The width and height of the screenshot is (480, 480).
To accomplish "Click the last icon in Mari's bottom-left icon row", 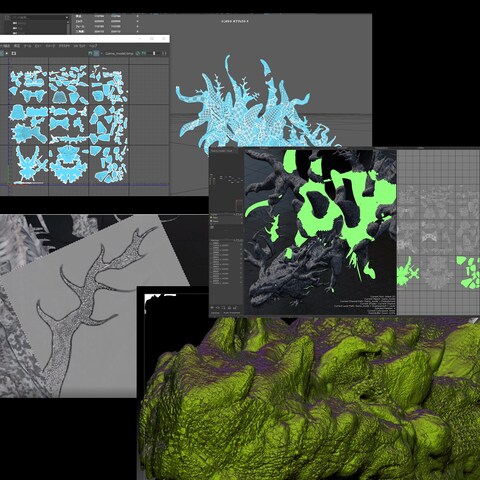I will coord(235,307).
